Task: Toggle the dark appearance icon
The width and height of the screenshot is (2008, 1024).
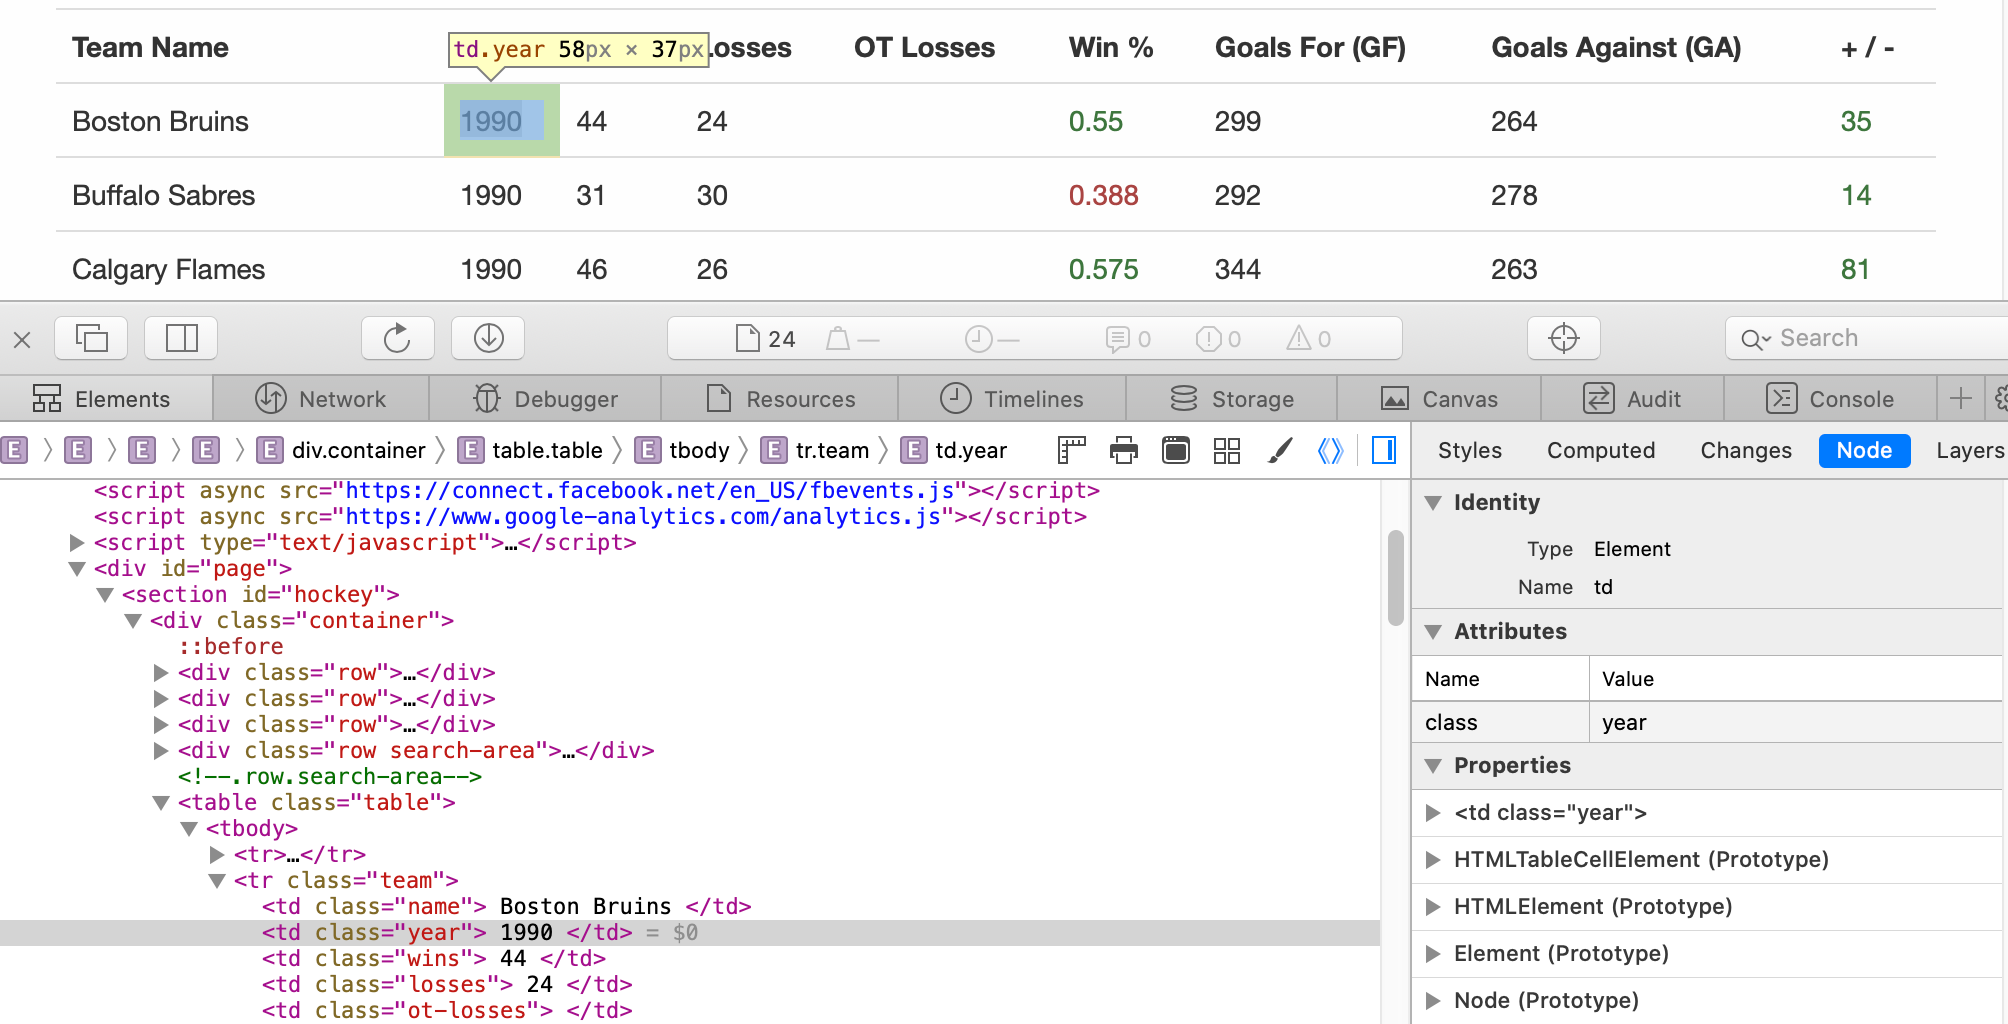Action: click(1176, 451)
